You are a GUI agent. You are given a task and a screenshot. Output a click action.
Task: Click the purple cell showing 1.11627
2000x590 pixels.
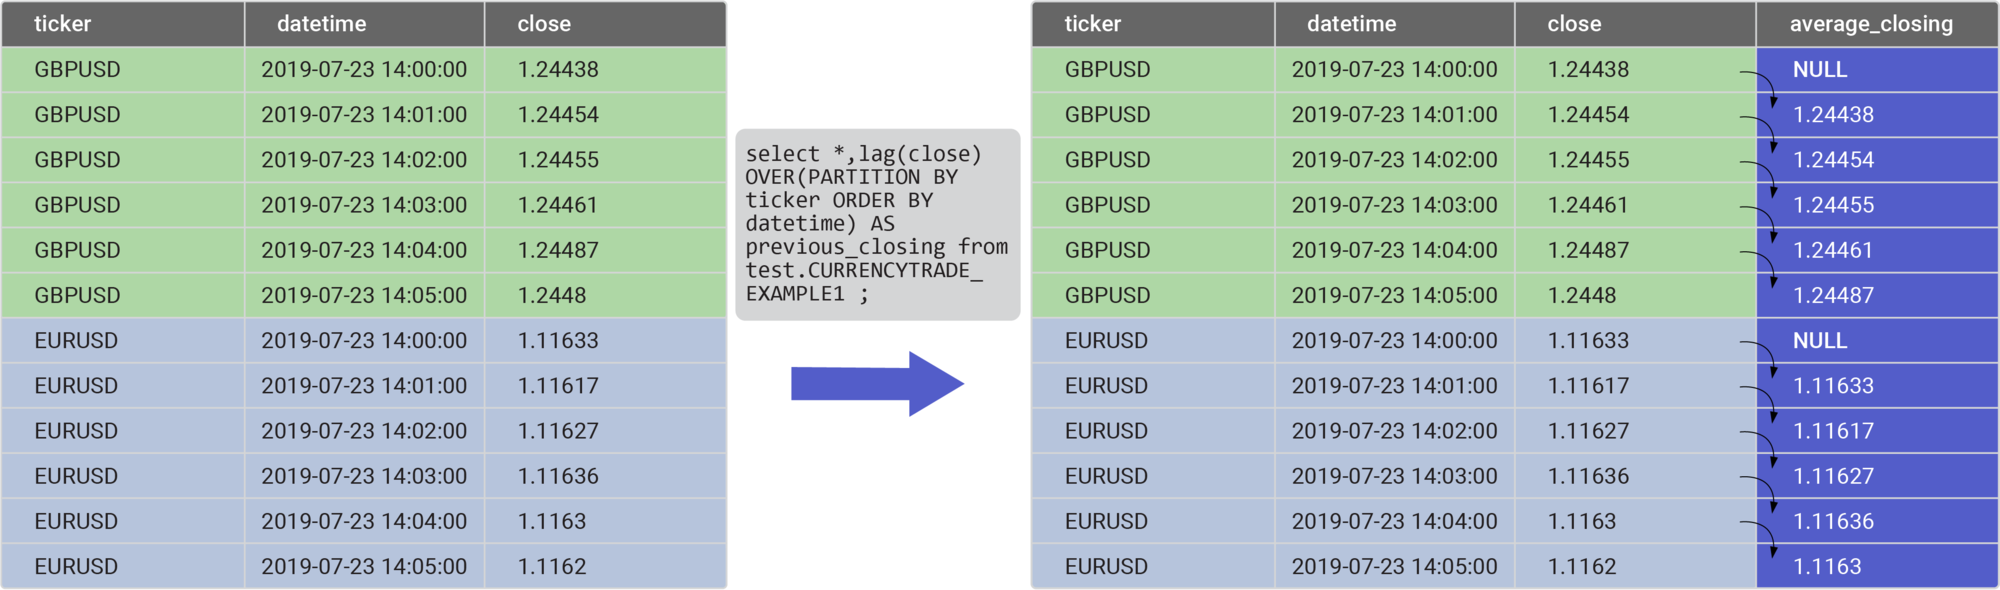1877,476
